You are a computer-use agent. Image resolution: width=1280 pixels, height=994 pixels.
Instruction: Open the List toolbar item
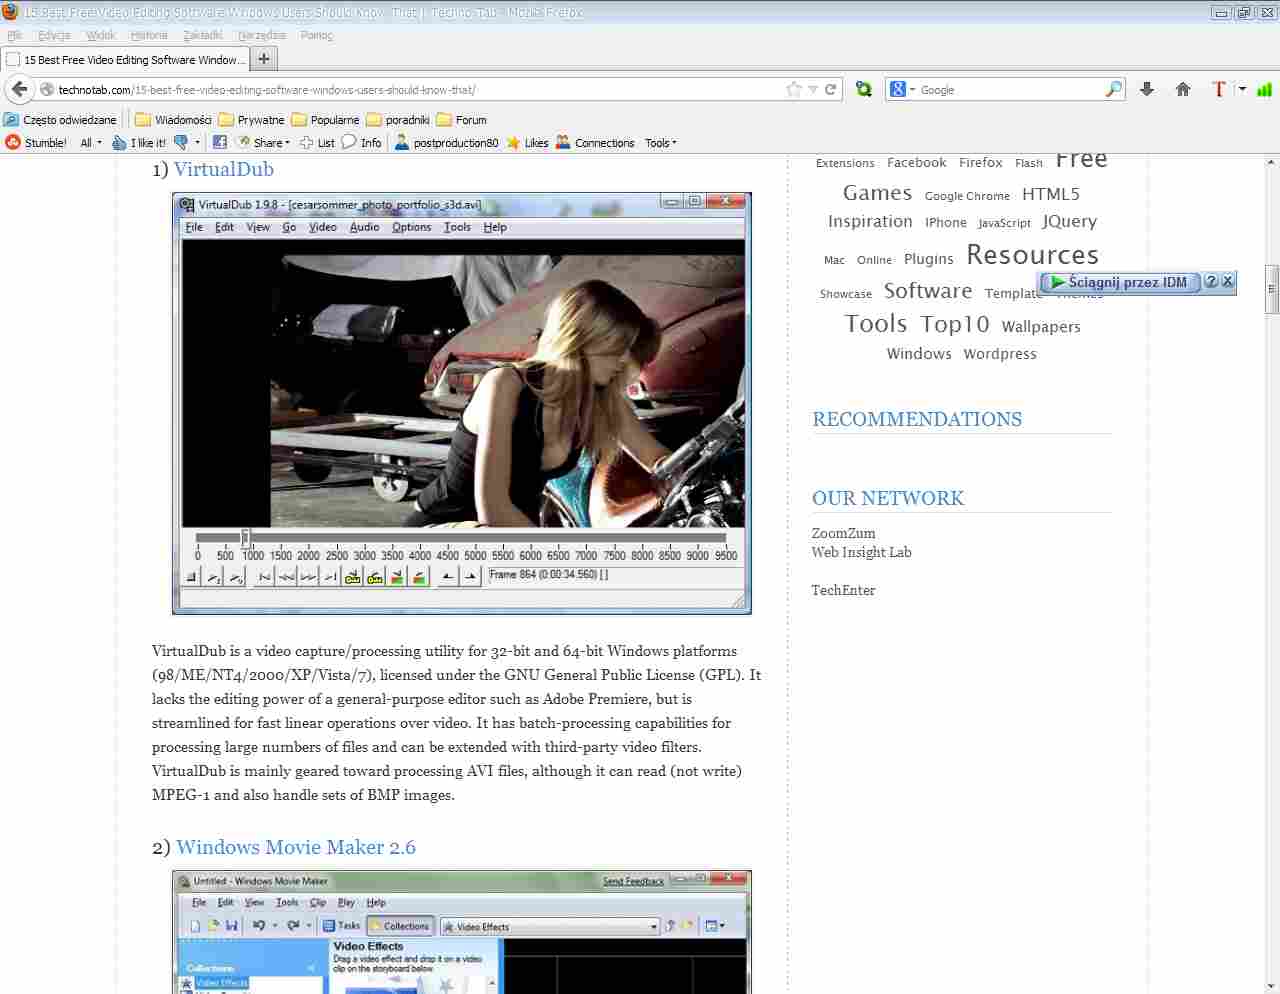(x=317, y=143)
